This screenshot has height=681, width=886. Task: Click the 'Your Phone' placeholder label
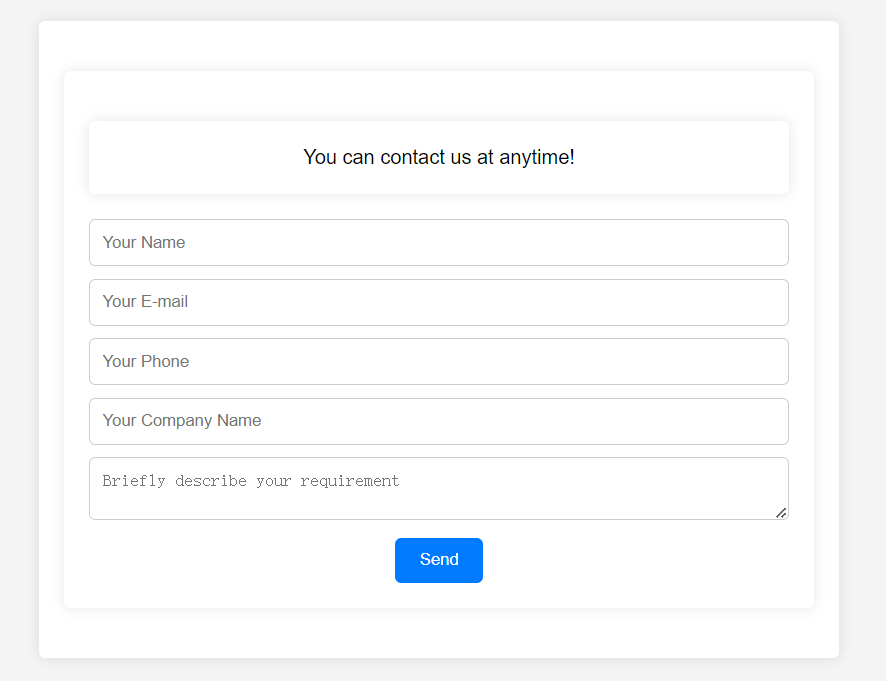(146, 362)
